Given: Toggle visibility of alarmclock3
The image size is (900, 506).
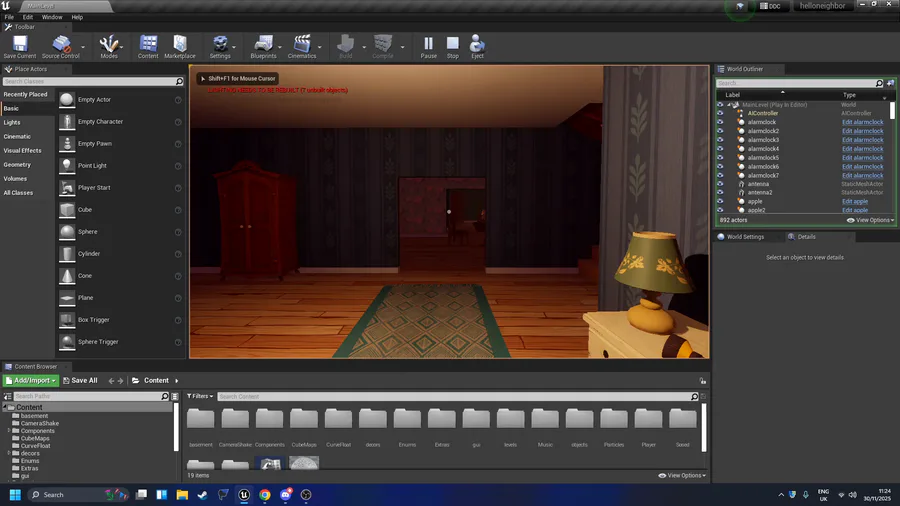Looking at the screenshot, I should point(720,140).
